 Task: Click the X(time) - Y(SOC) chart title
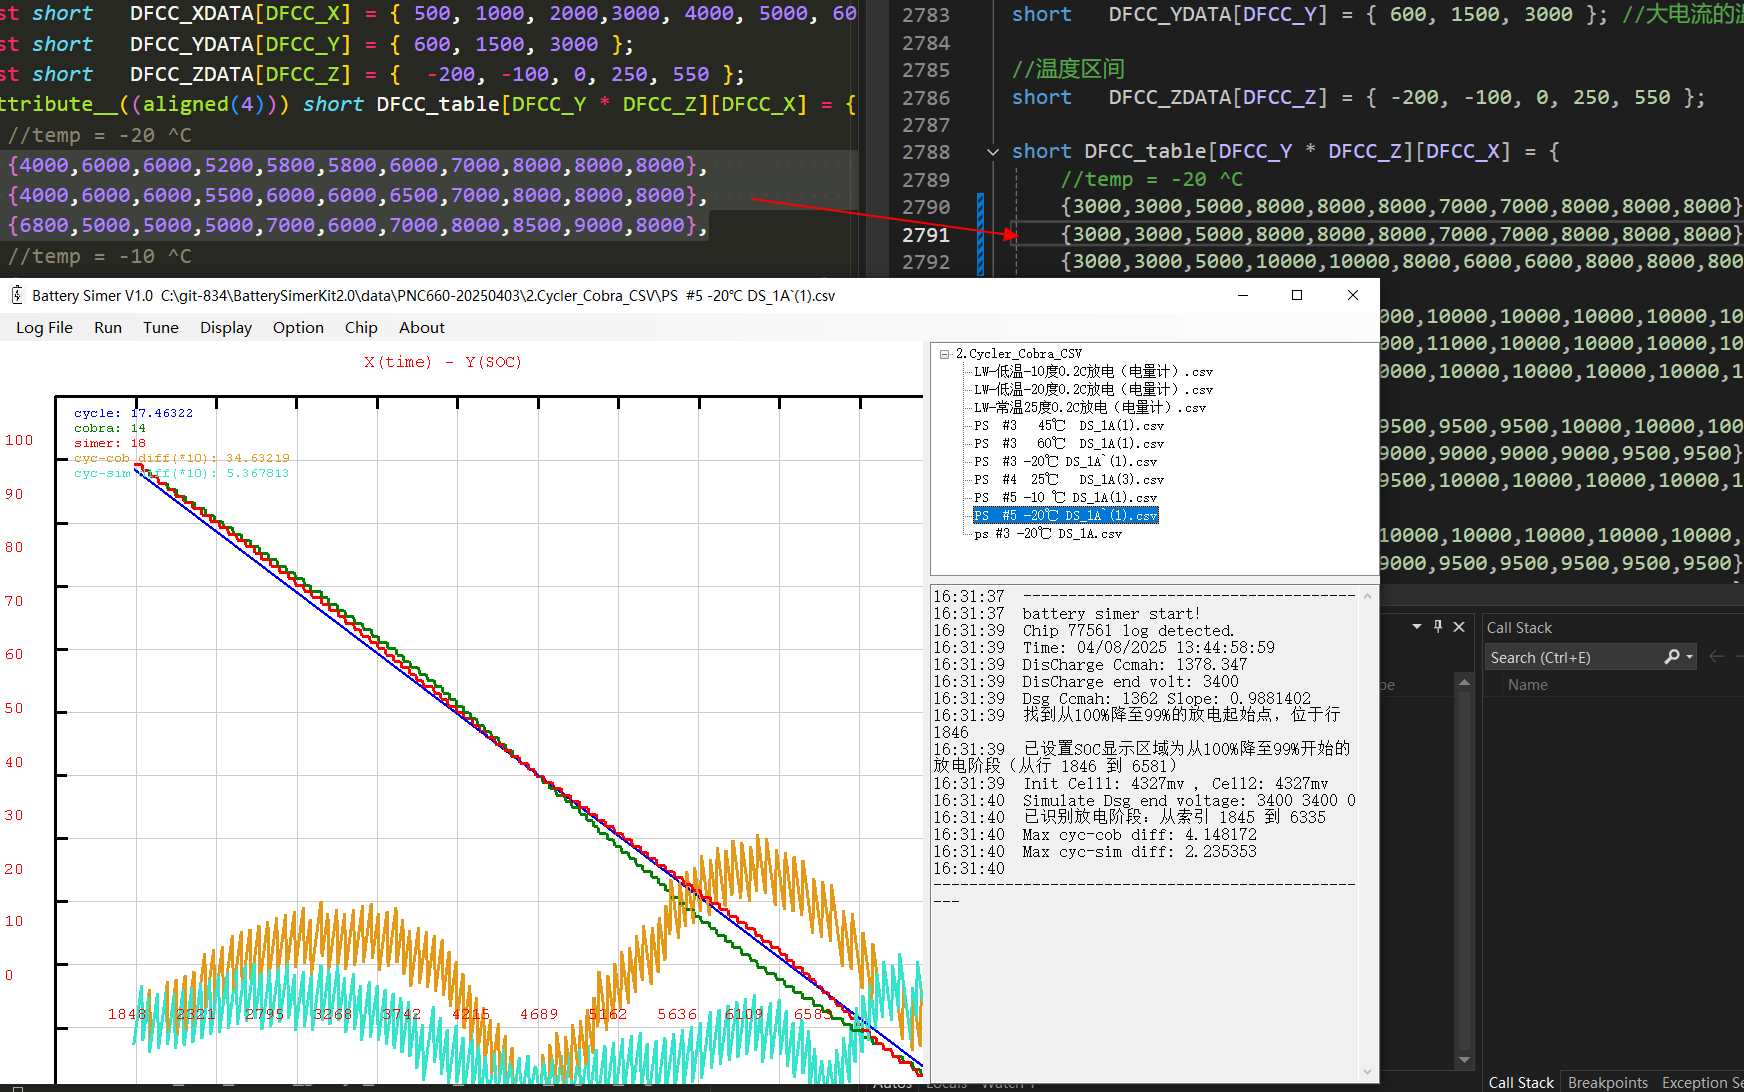coord(443,362)
